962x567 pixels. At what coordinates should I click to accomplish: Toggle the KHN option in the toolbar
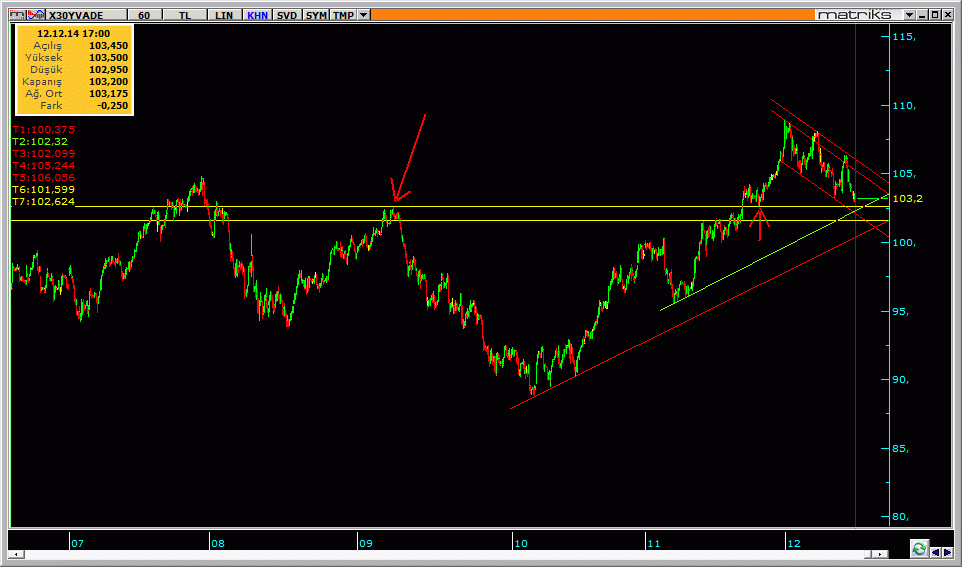[257, 15]
